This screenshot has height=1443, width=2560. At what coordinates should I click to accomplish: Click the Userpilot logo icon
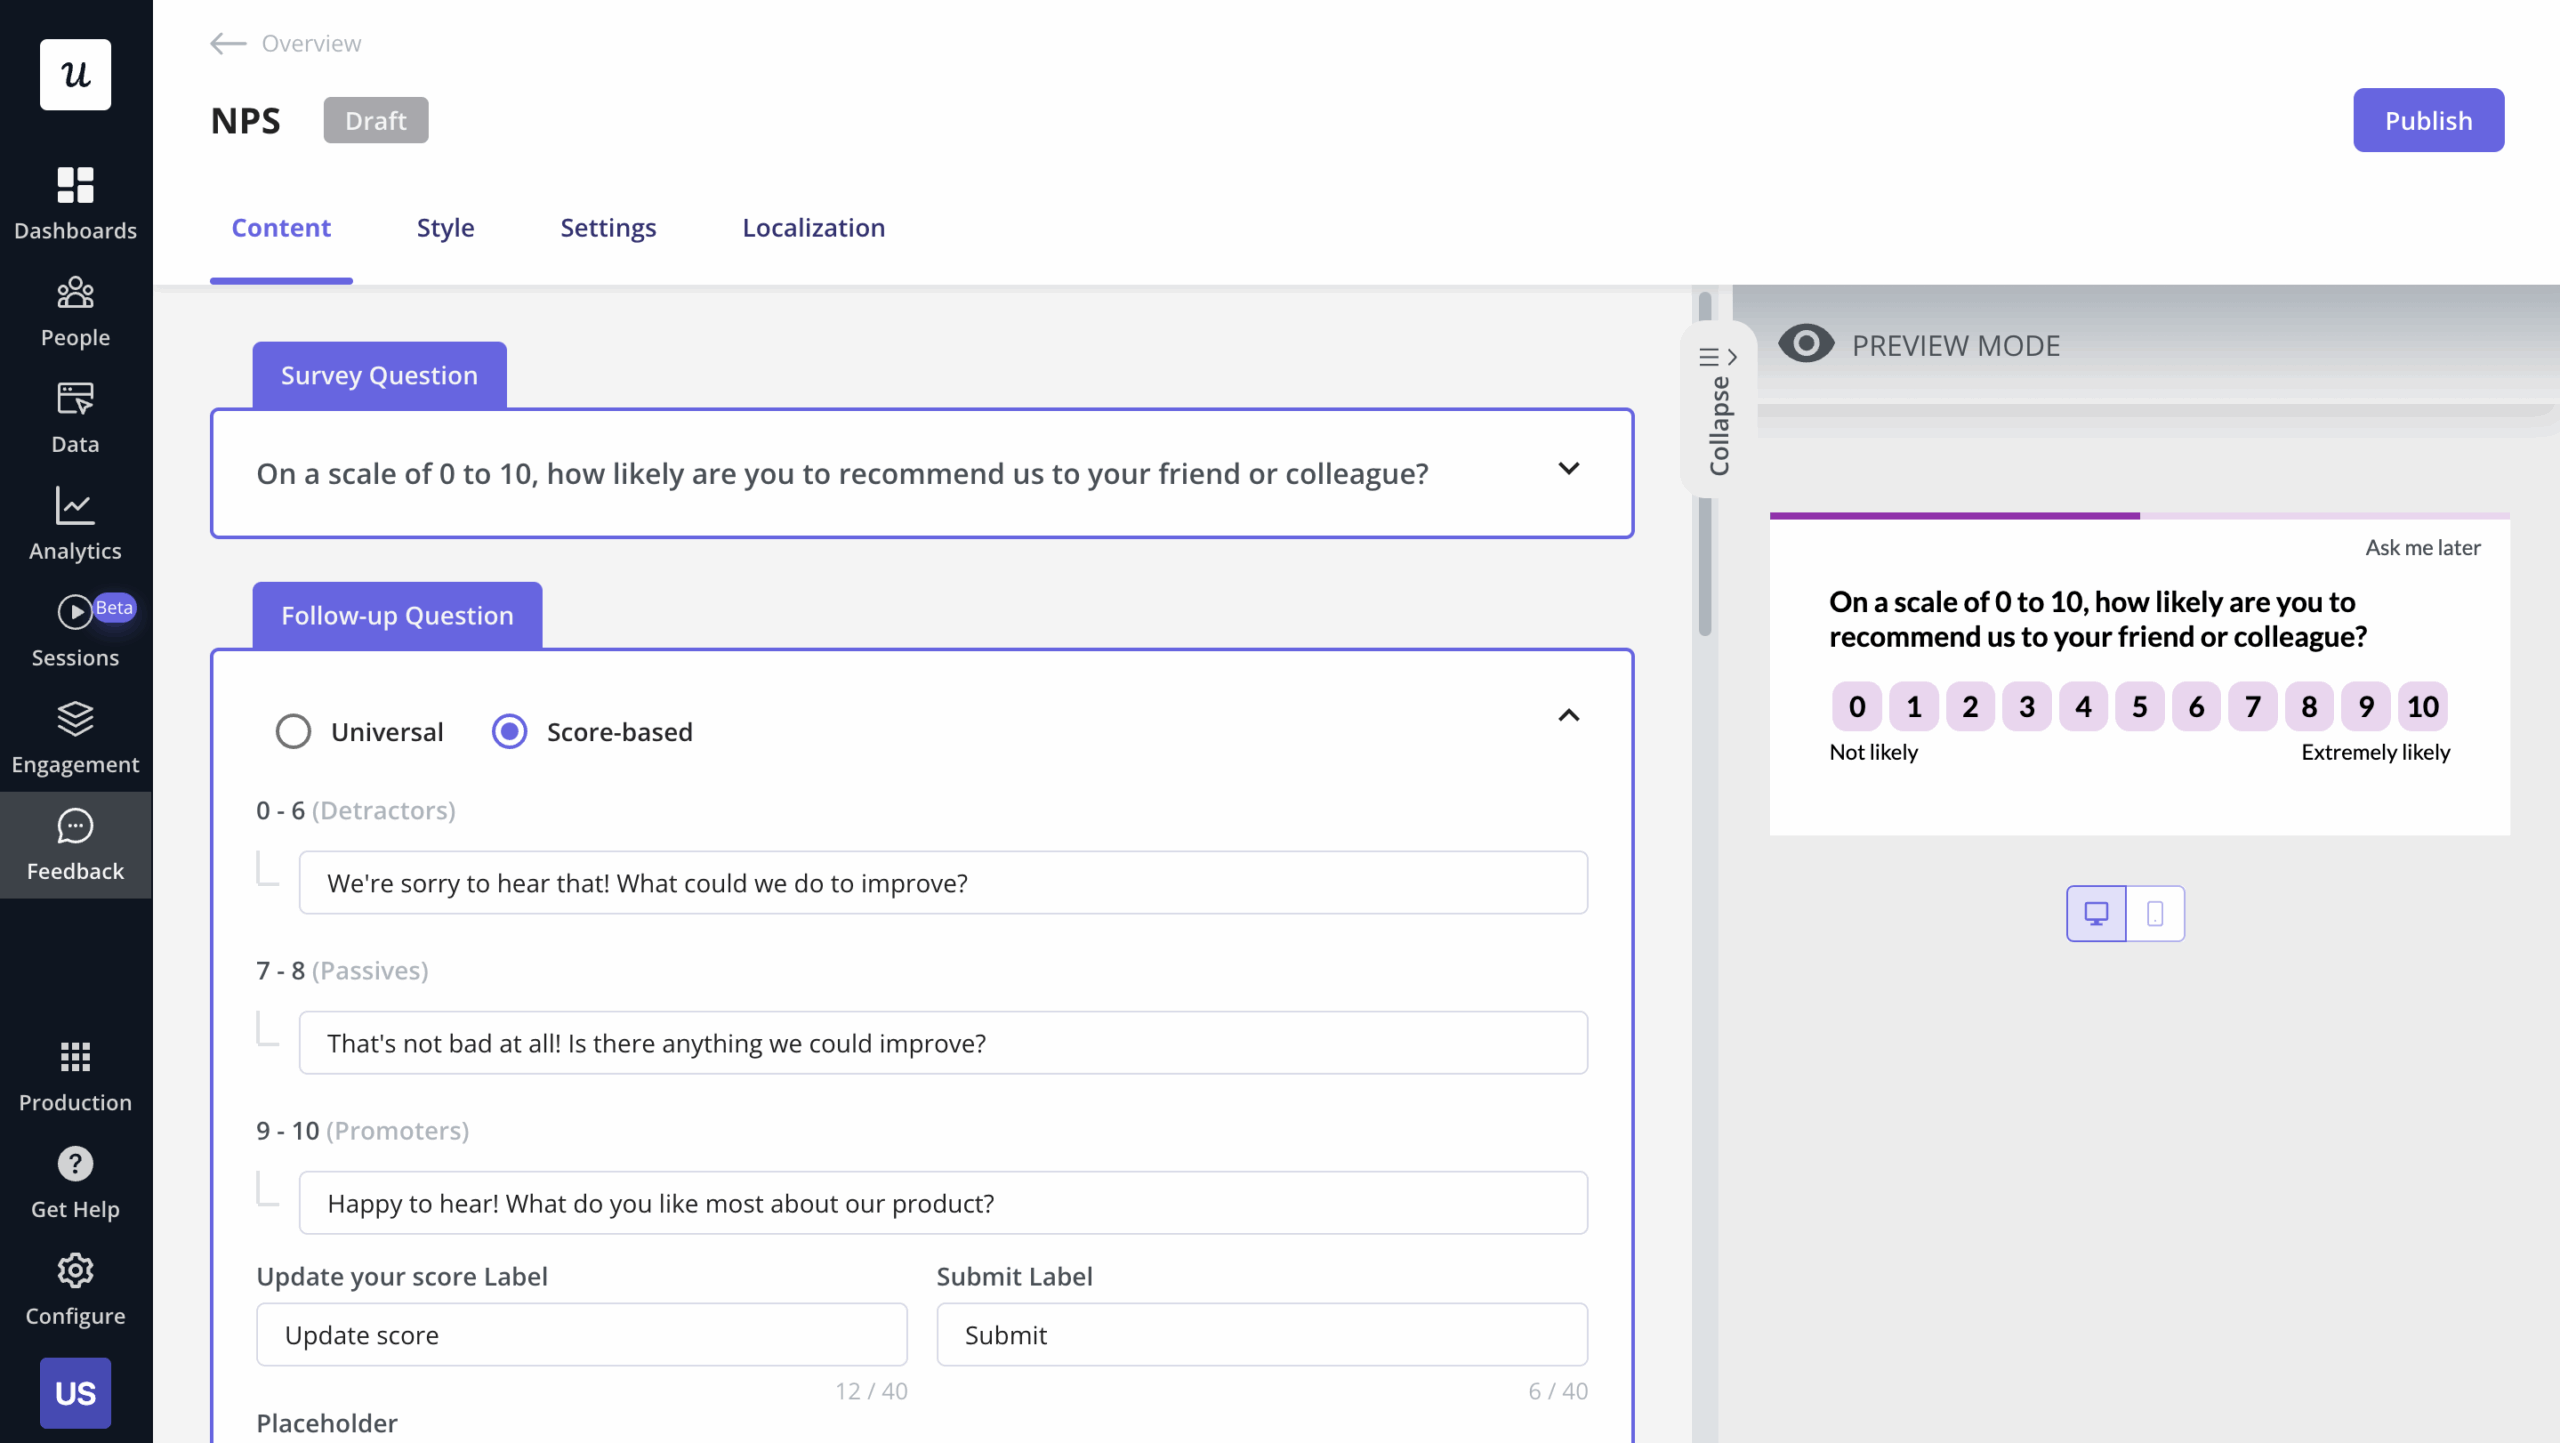75,74
